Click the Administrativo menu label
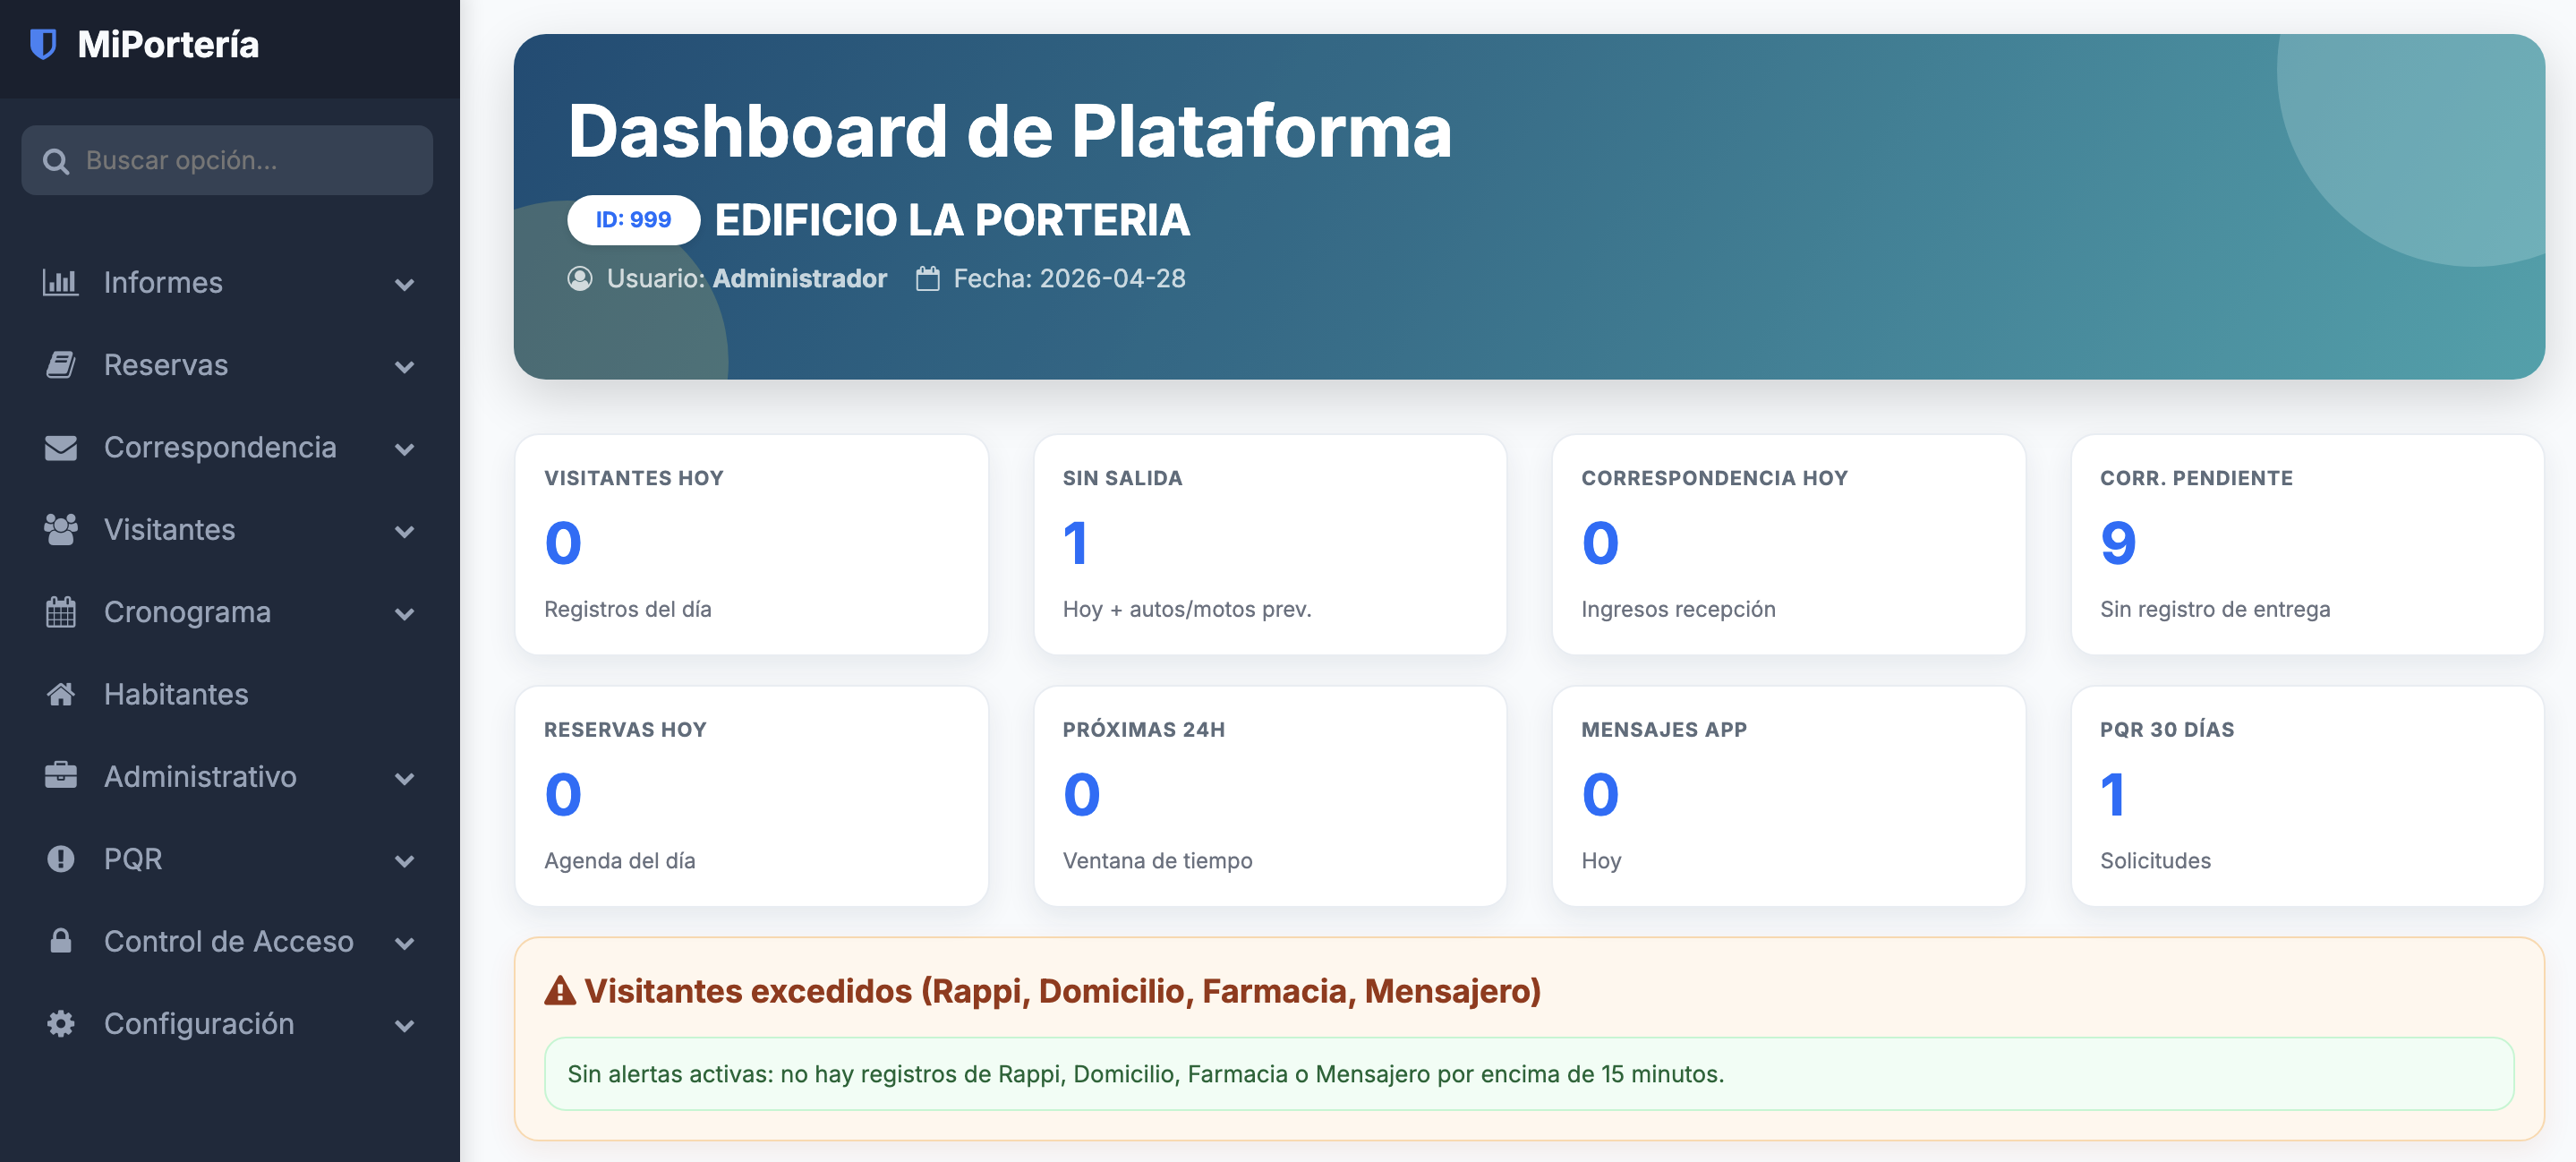2576x1162 pixels. point(200,776)
